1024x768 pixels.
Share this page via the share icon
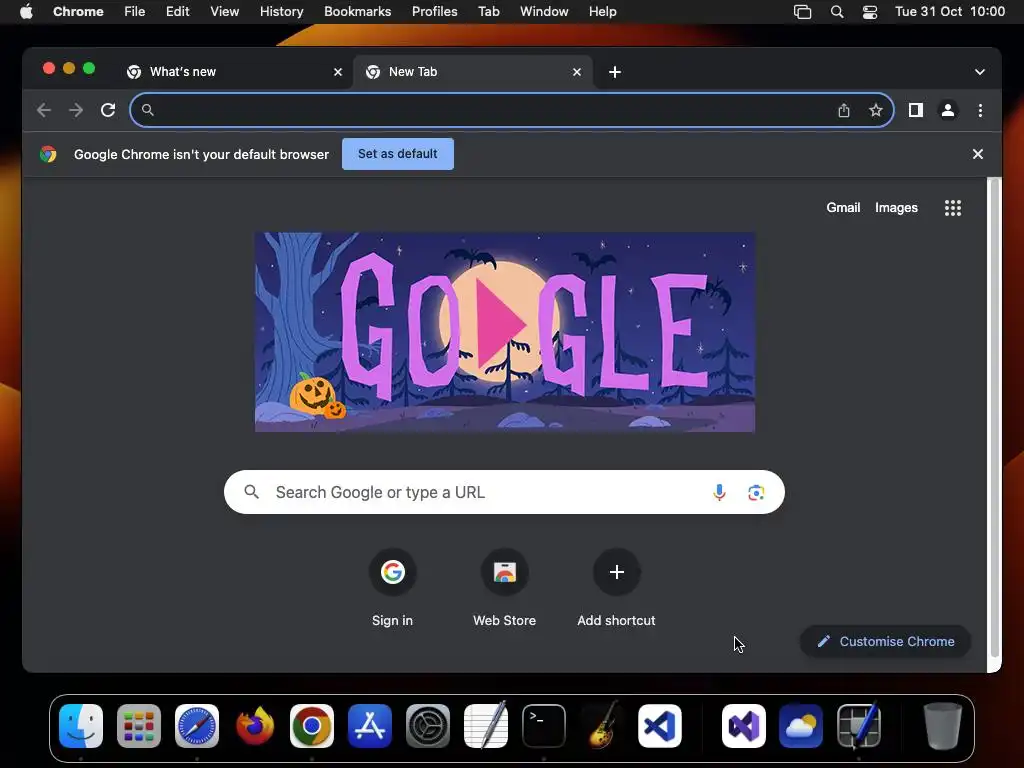[844, 110]
